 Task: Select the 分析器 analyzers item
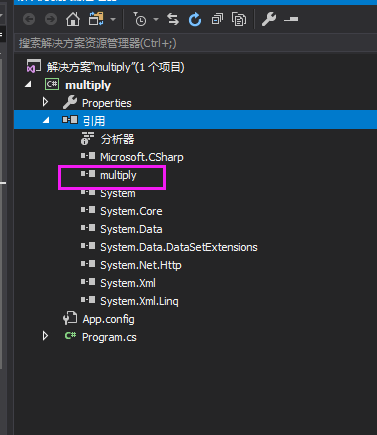click(x=117, y=139)
